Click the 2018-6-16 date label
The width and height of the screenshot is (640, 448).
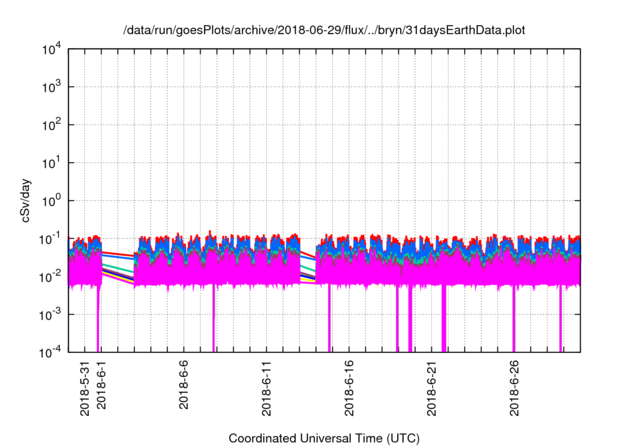click(349, 388)
